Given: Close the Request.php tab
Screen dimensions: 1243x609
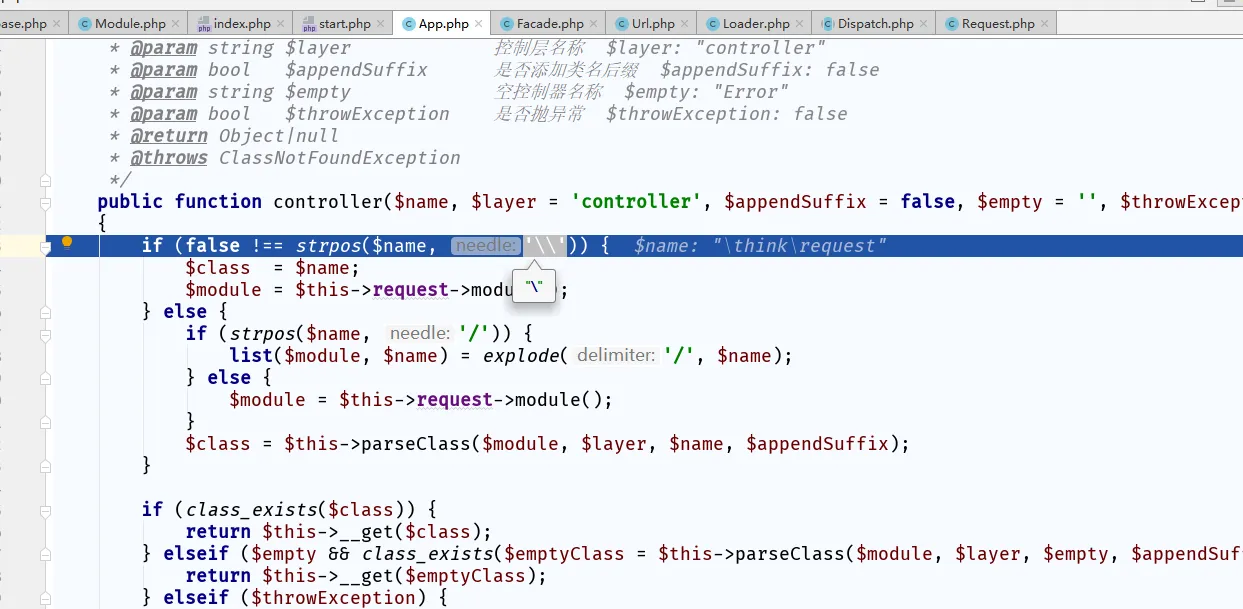Looking at the screenshot, I should [x=1045, y=23].
